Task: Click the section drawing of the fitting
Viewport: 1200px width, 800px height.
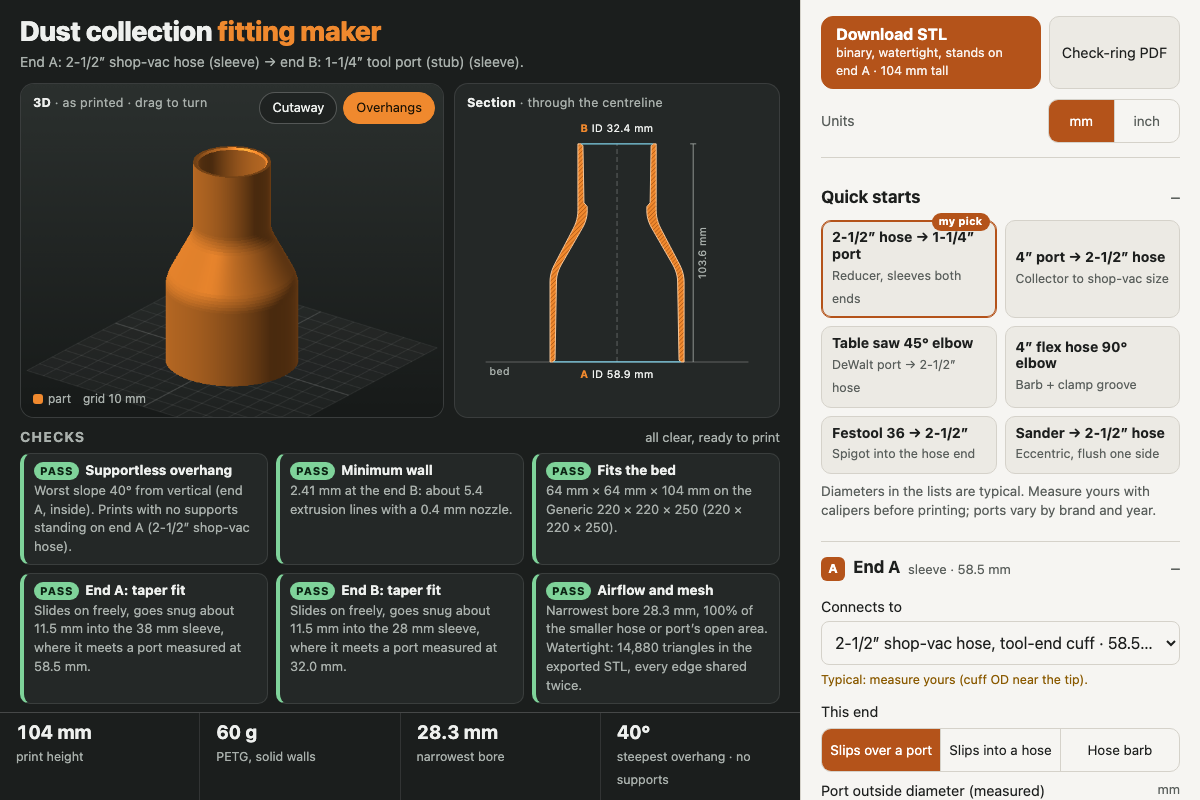Action: click(617, 252)
